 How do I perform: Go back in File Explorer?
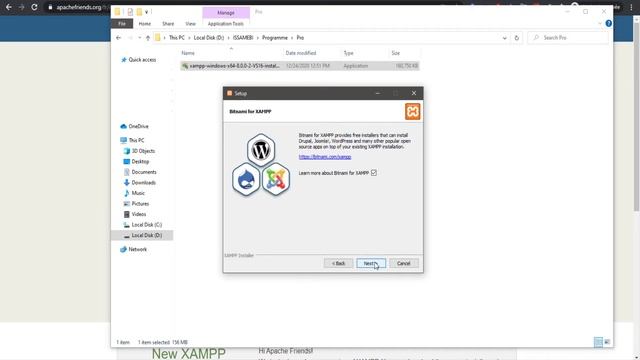(x=118, y=38)
